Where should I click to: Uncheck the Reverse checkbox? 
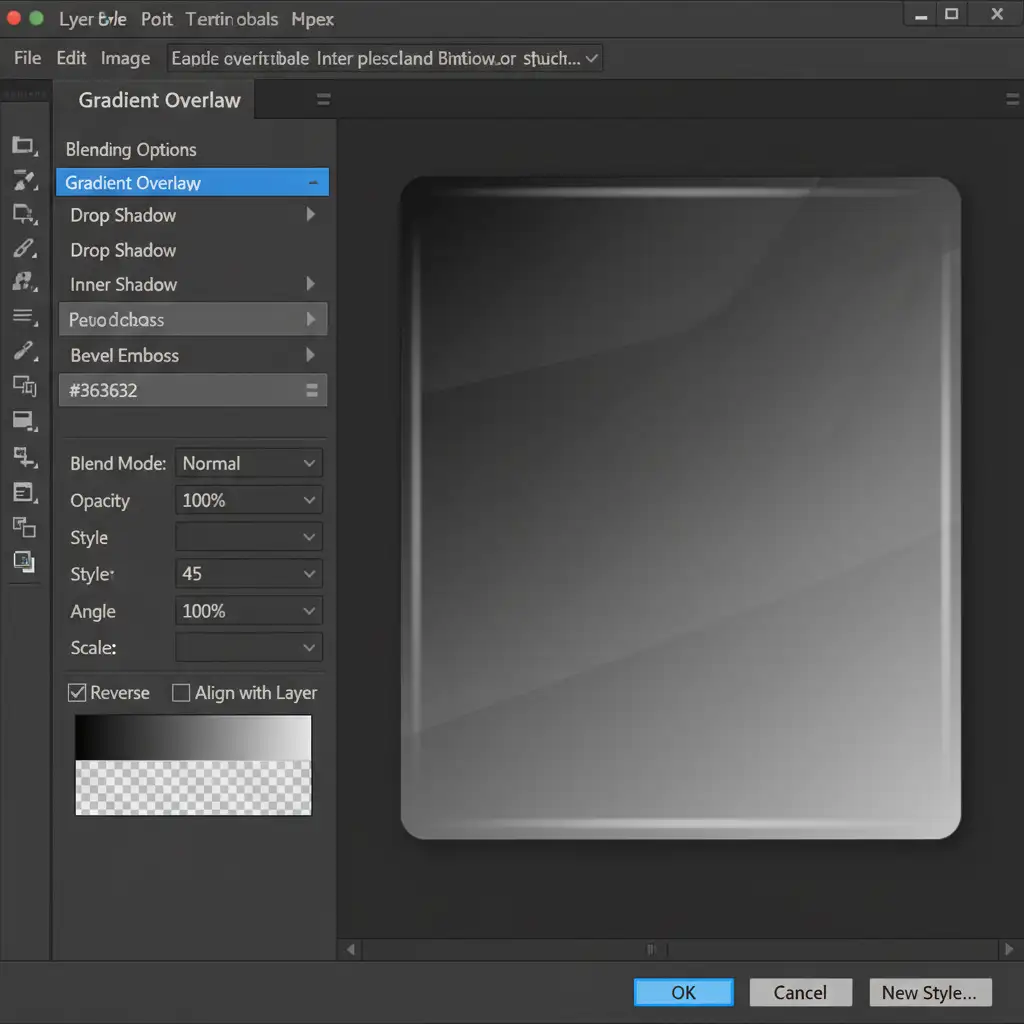[77, 693]
